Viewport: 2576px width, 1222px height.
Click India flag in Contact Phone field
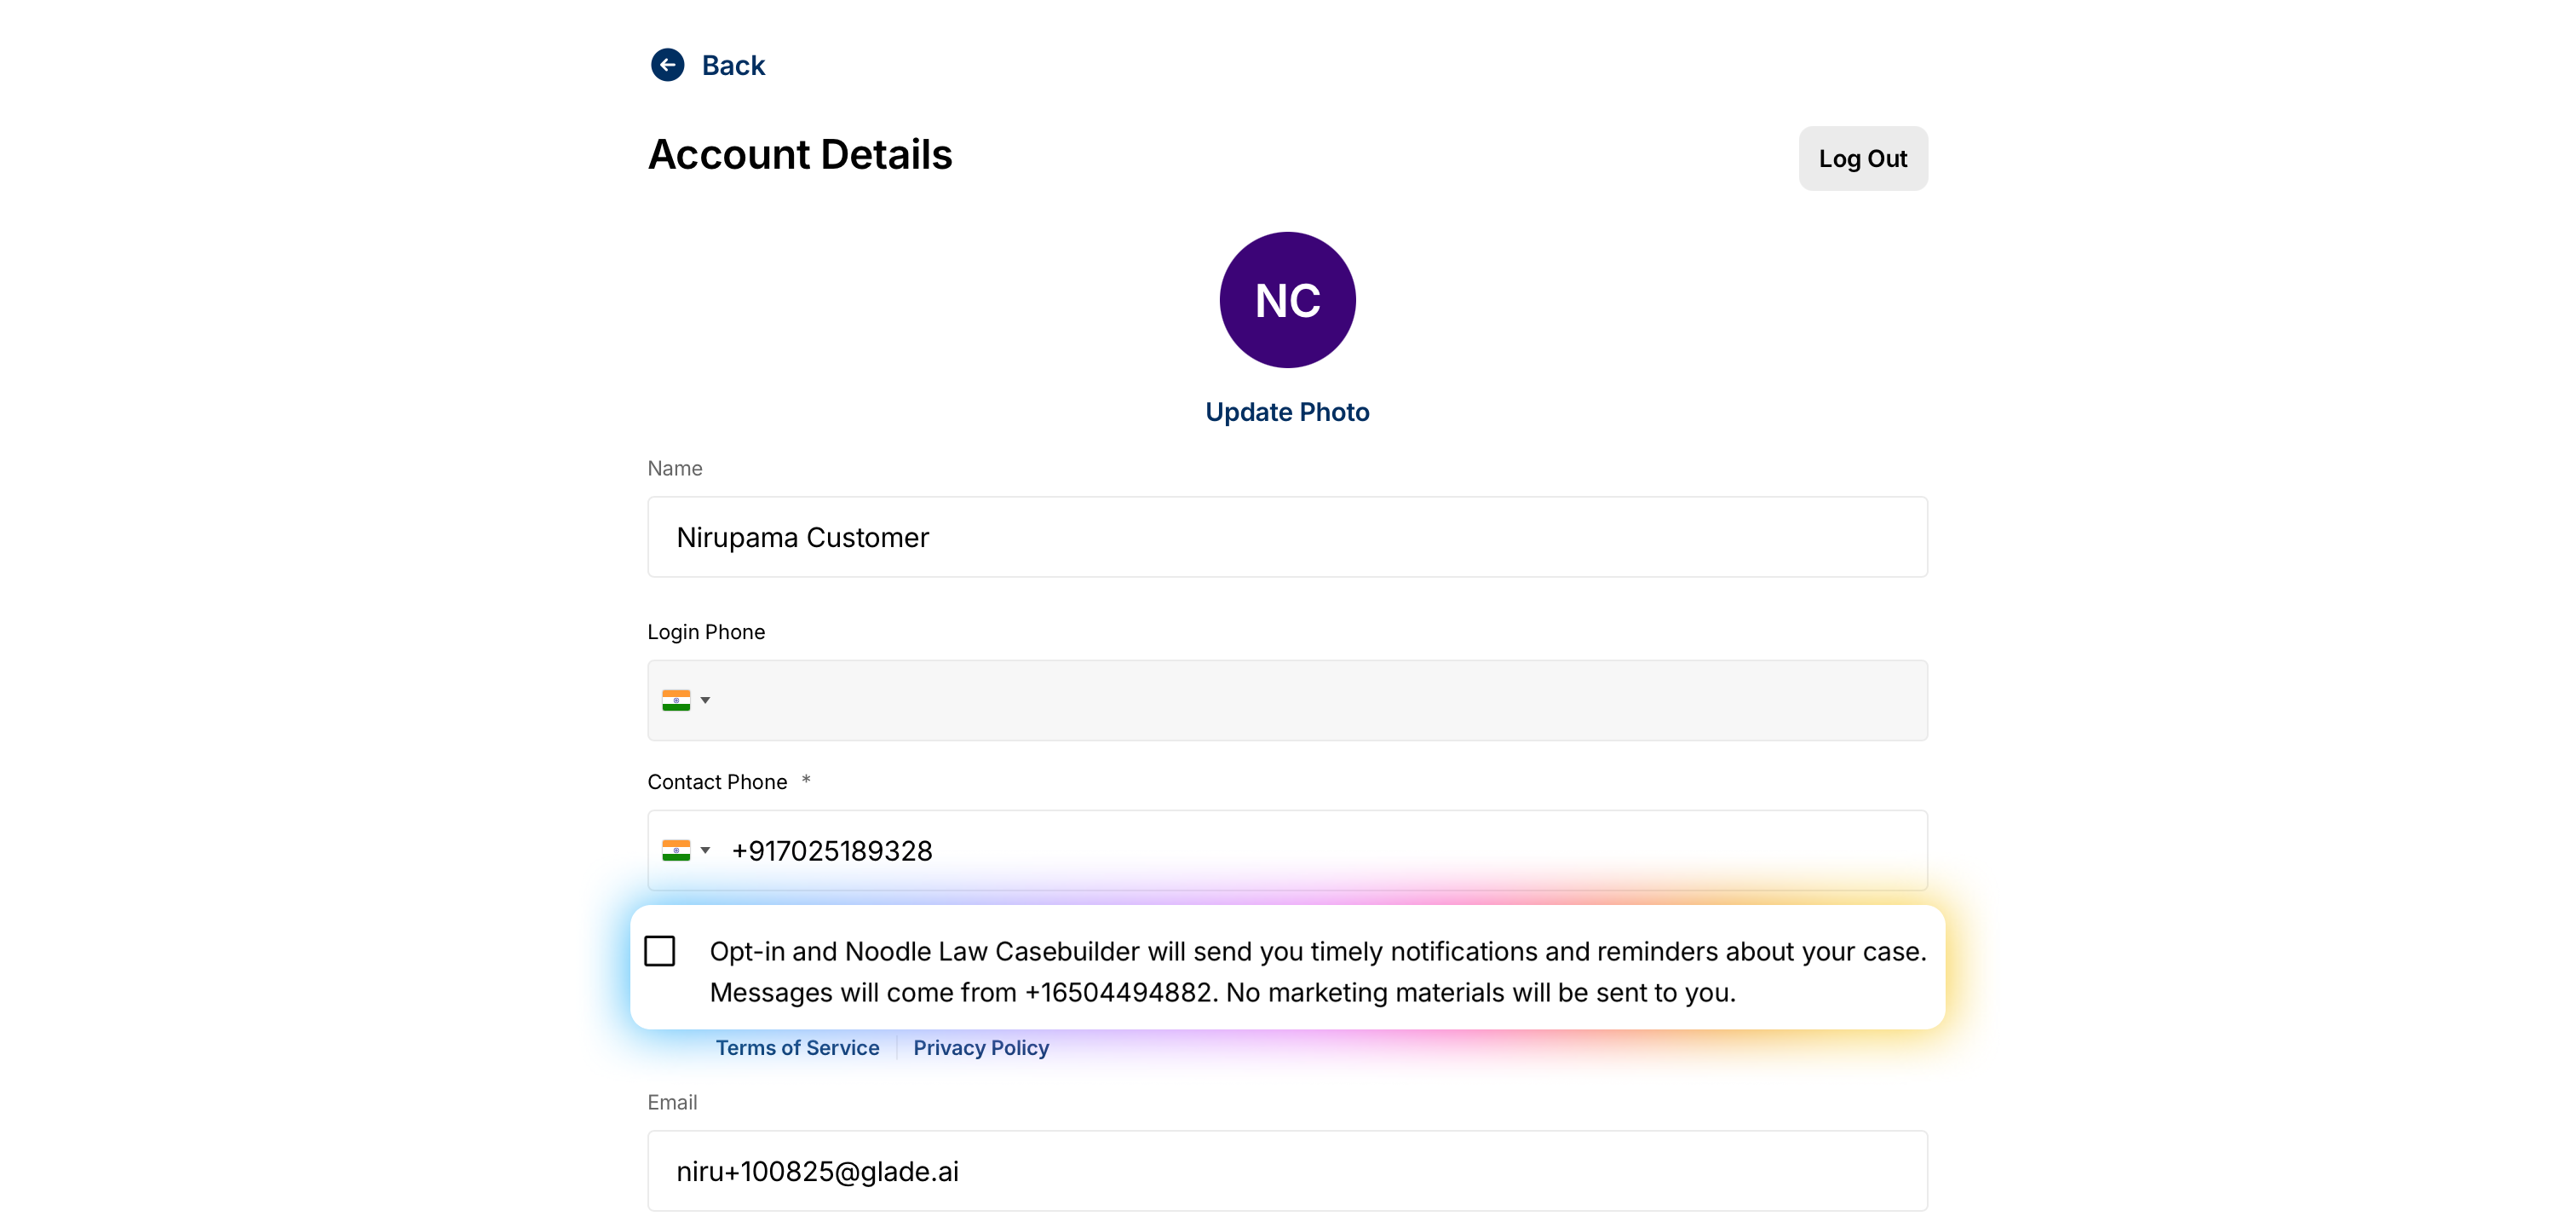pos(676,851)
